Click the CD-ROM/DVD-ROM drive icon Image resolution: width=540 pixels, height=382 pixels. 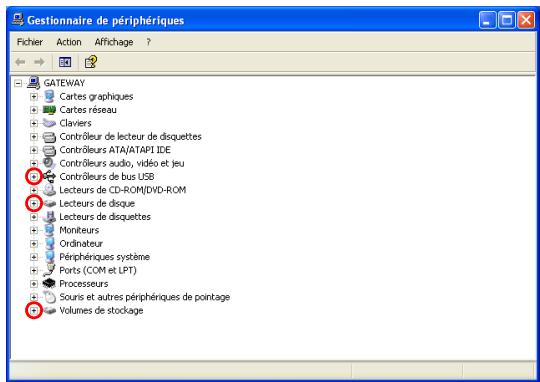point(49,190)
